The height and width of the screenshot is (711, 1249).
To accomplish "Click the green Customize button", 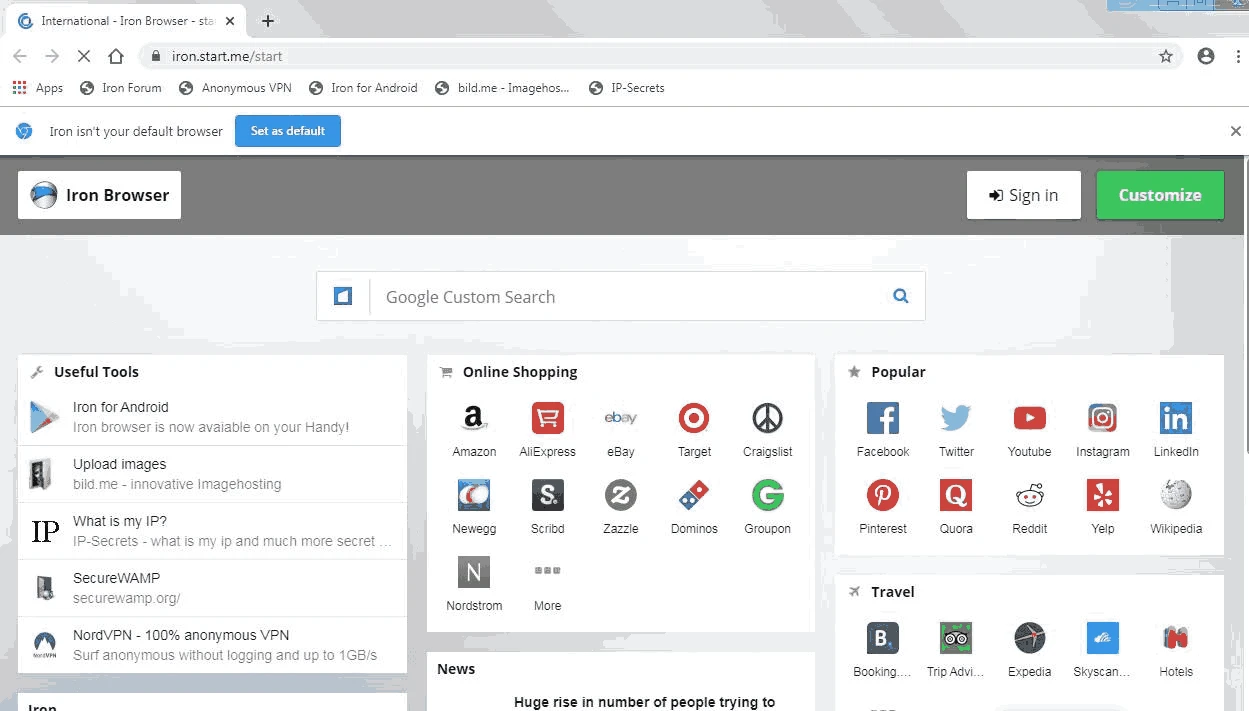I will (1160, 195).
